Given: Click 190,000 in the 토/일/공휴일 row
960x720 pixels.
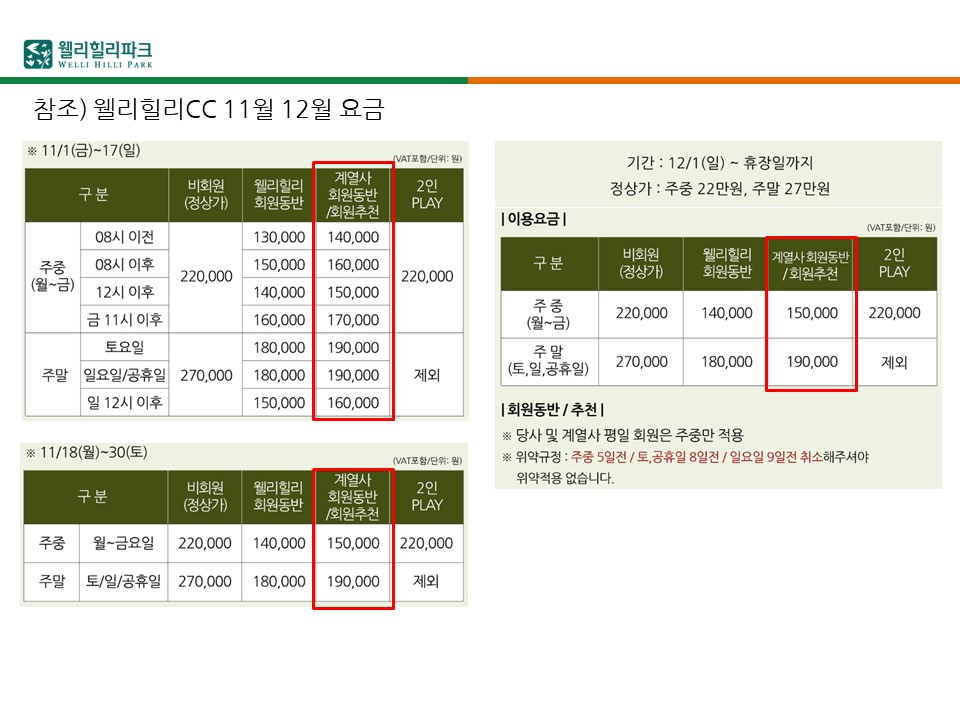Looking at the screenshot, I should pos(353,581).
